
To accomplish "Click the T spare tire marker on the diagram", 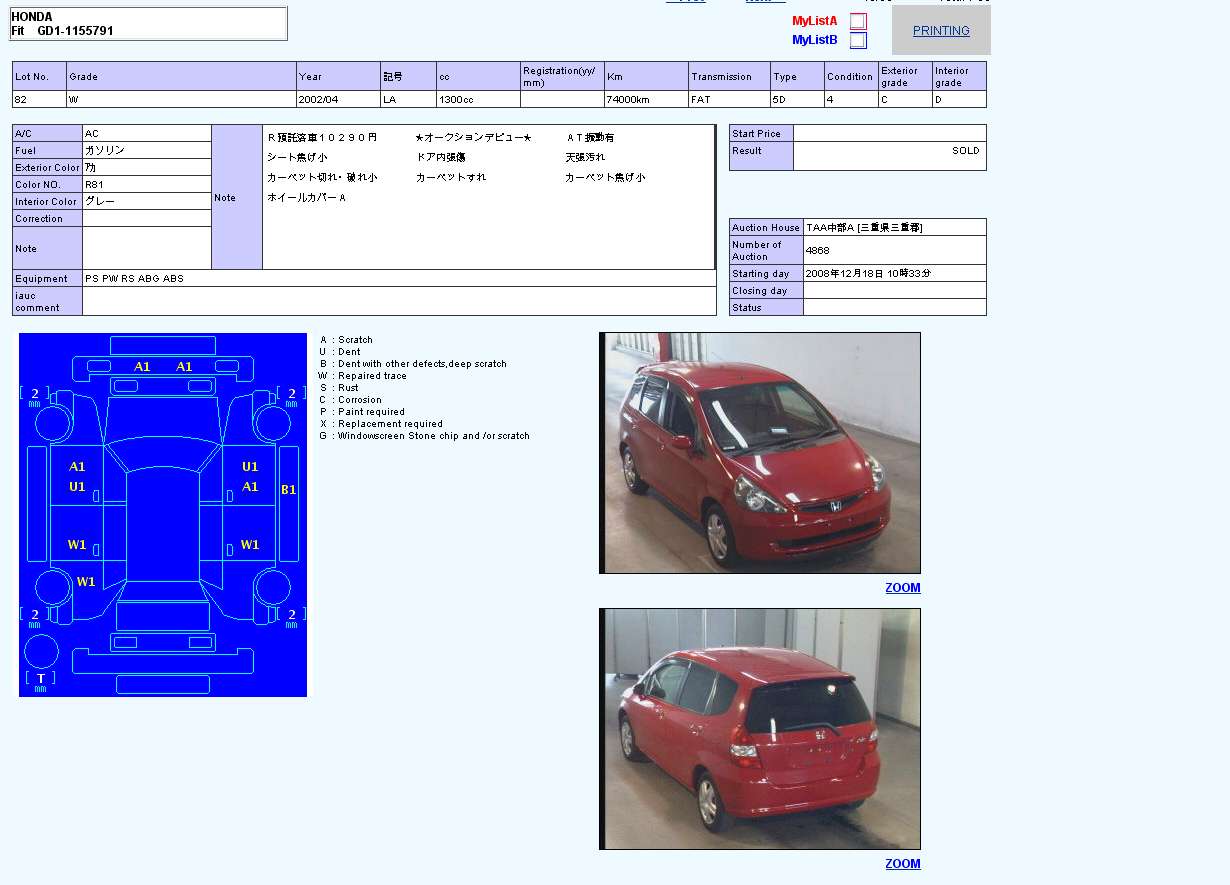I will [41, 679].
